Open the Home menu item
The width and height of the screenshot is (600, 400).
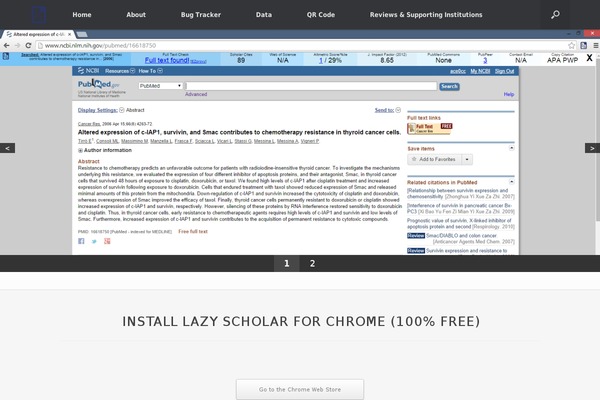click(x=82, y=15)
